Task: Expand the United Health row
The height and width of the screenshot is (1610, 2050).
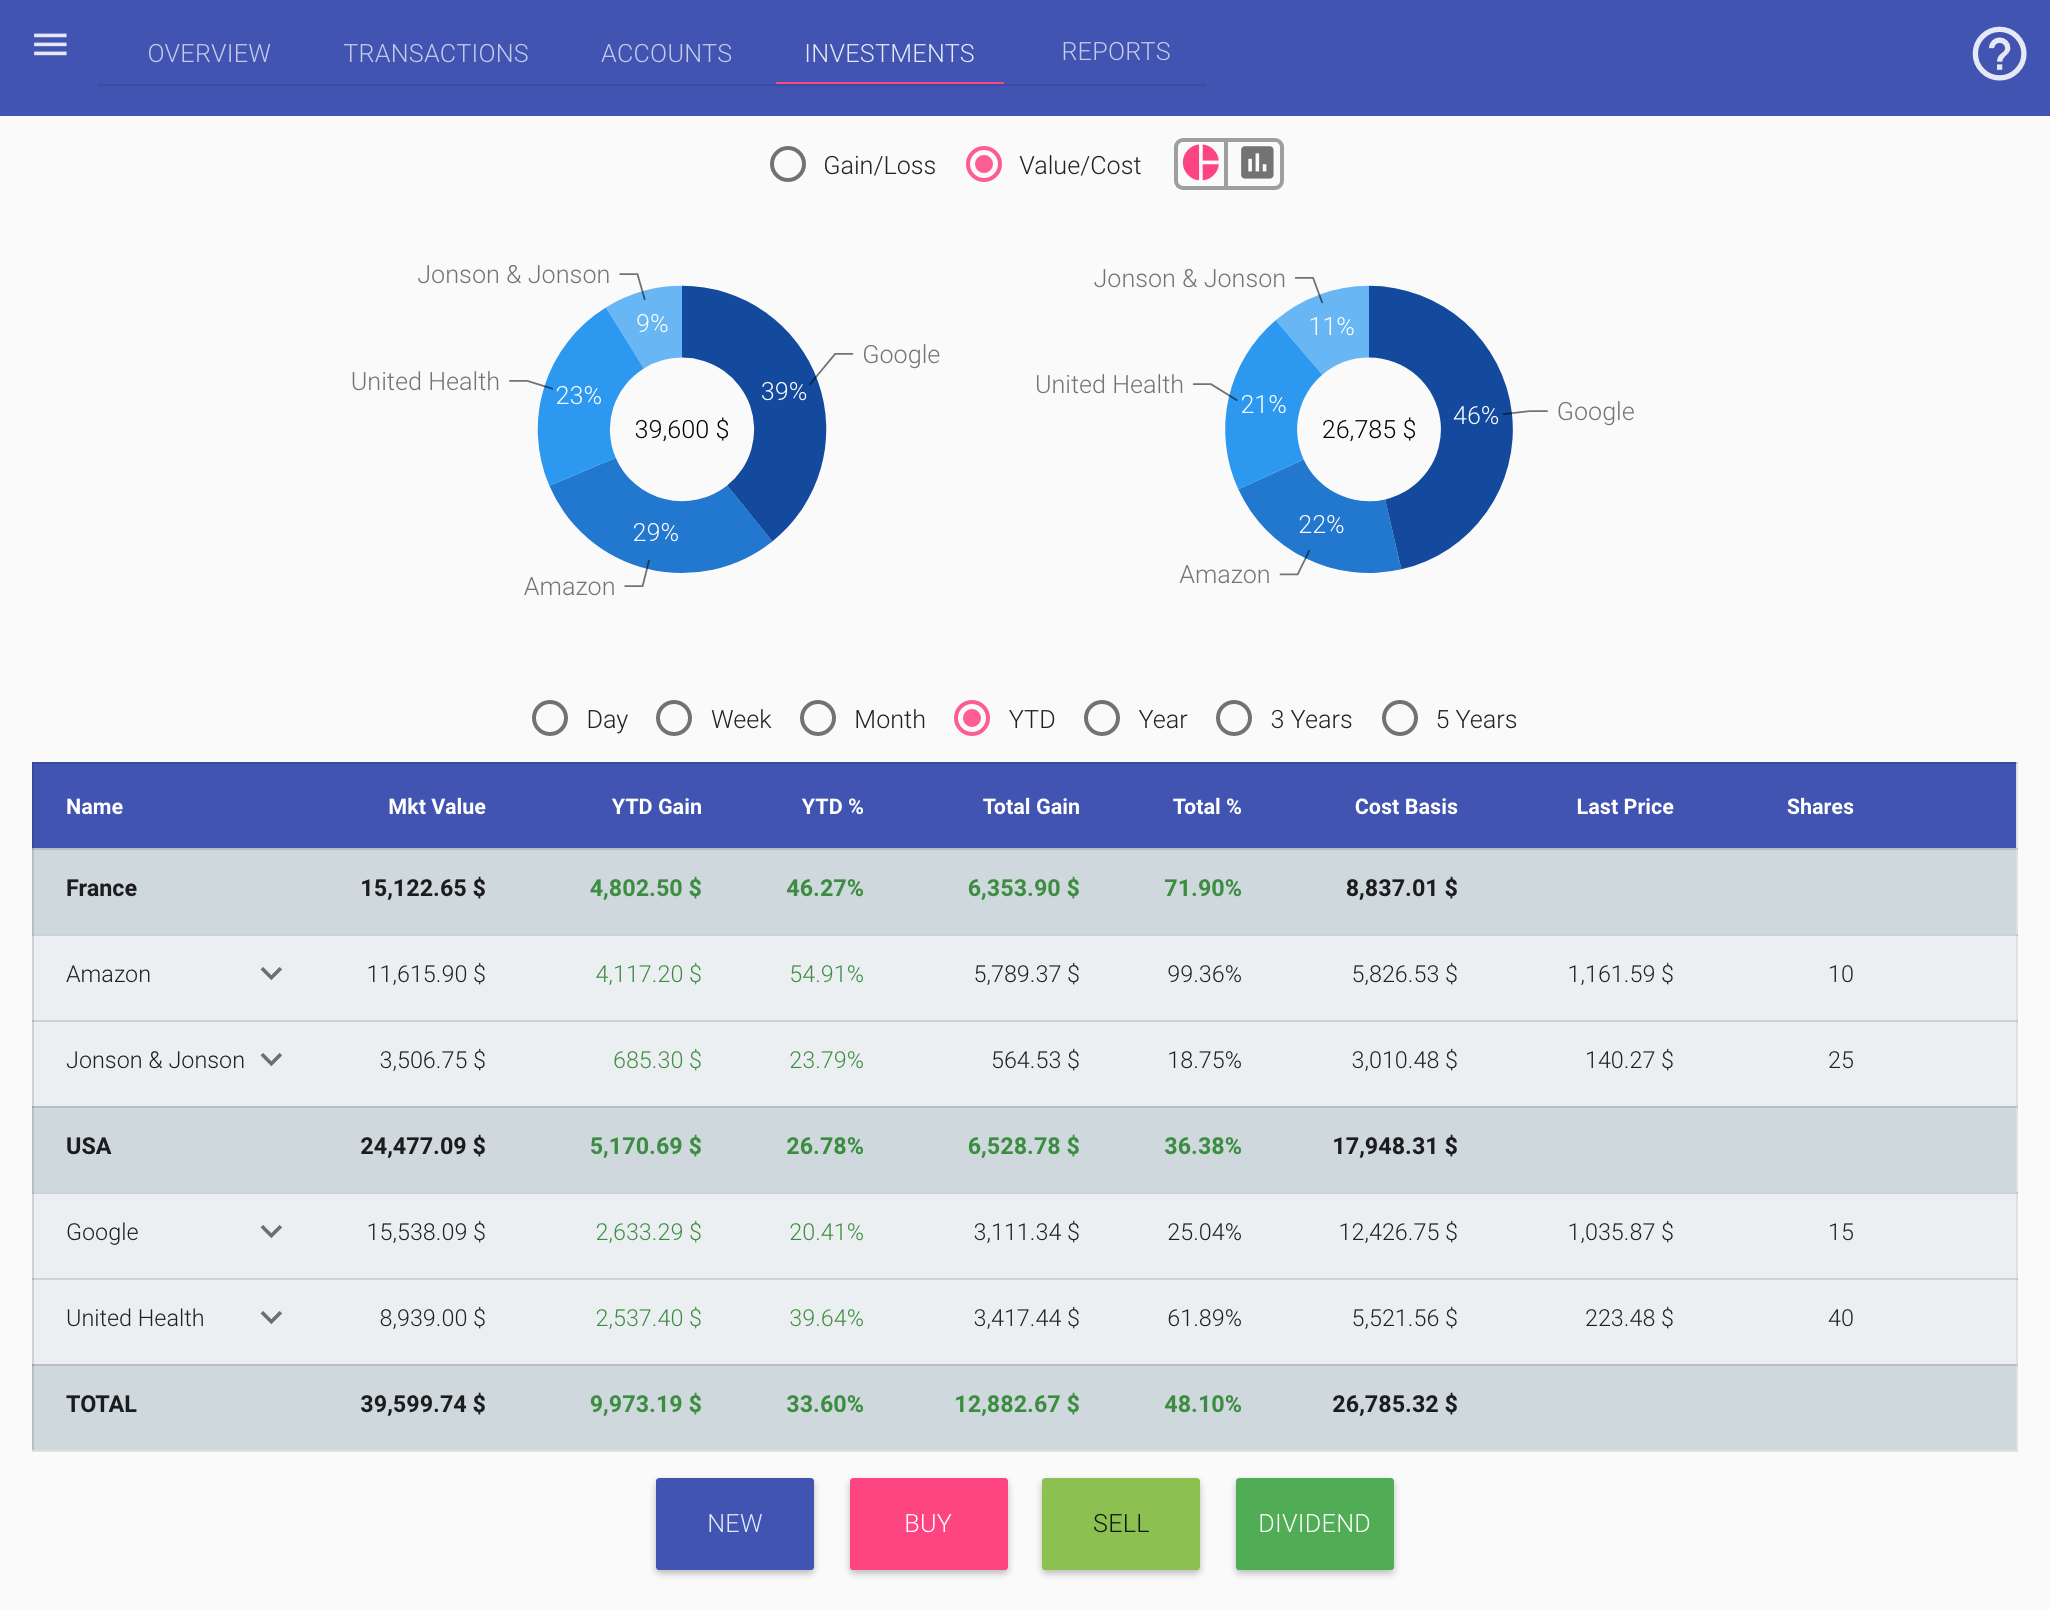Action: [x=271, y=1318]
